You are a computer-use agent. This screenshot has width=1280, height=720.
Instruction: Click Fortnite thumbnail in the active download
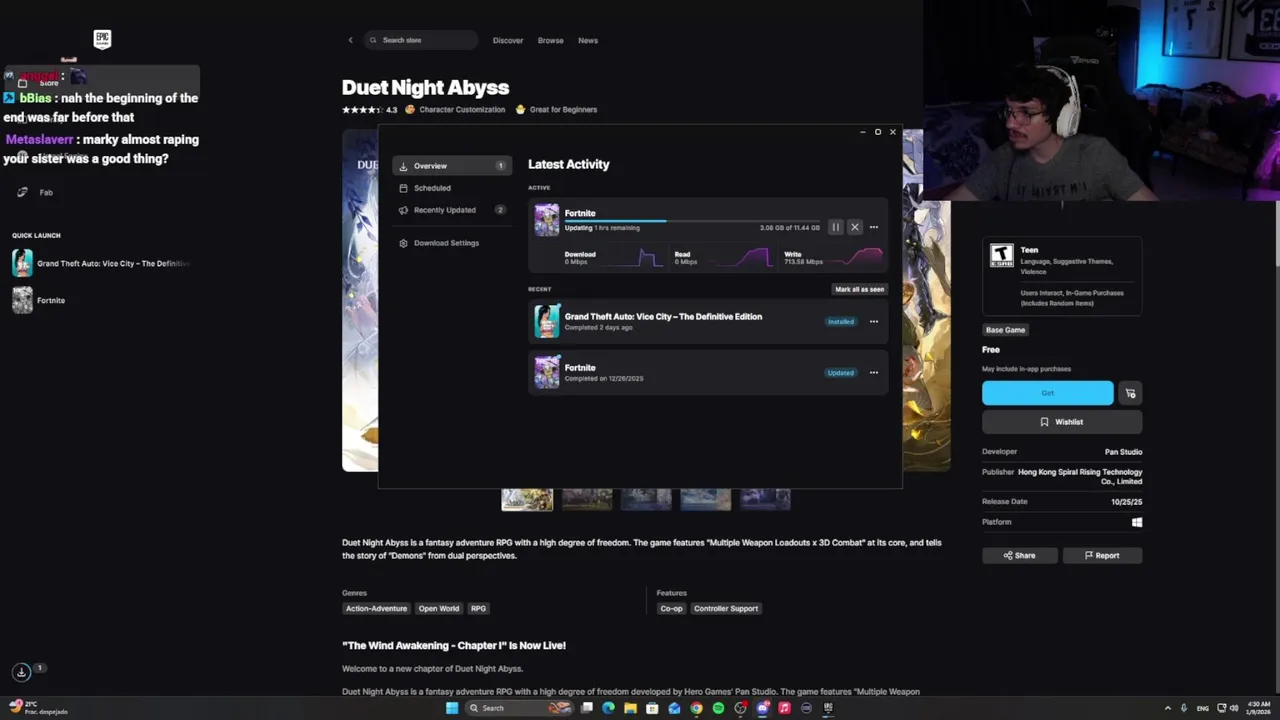tap(547, 220)
